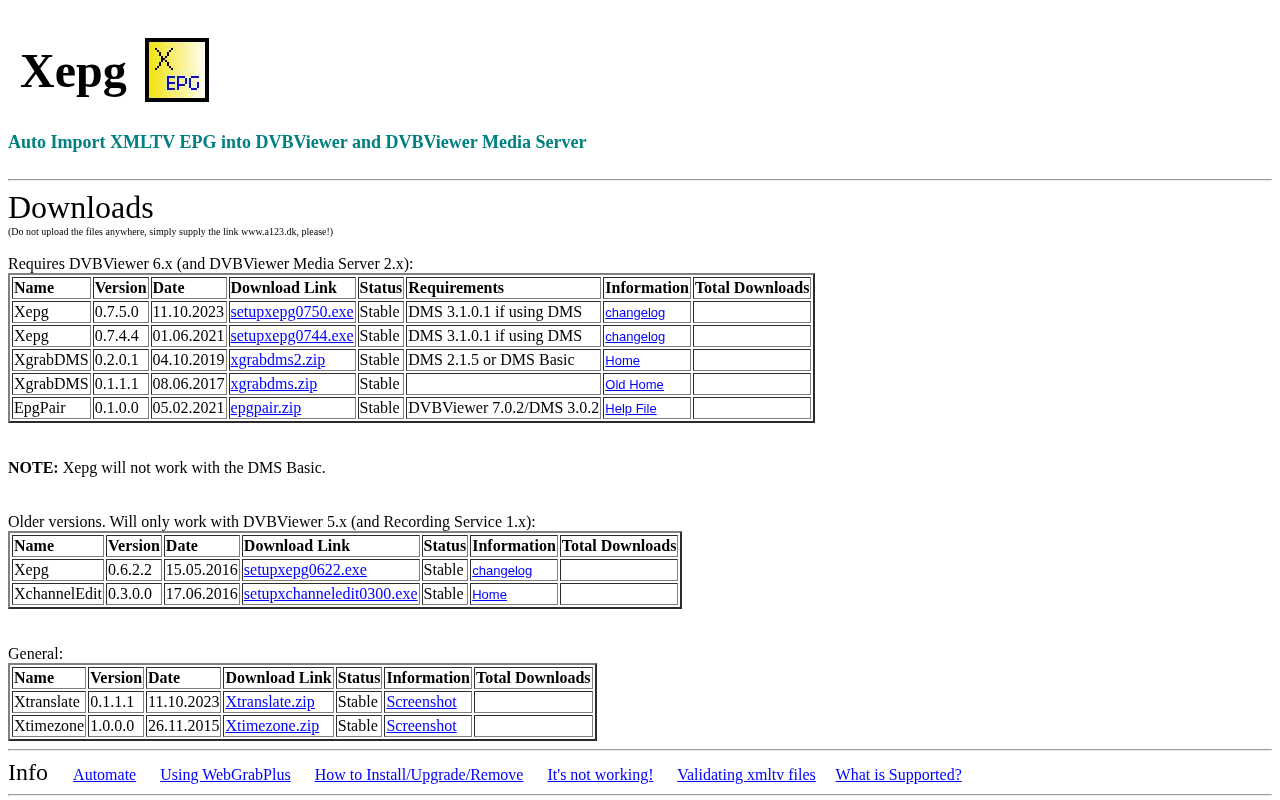
Task: Click the date 11.10.2023 for Xepg
Action: tap(189, 312)
